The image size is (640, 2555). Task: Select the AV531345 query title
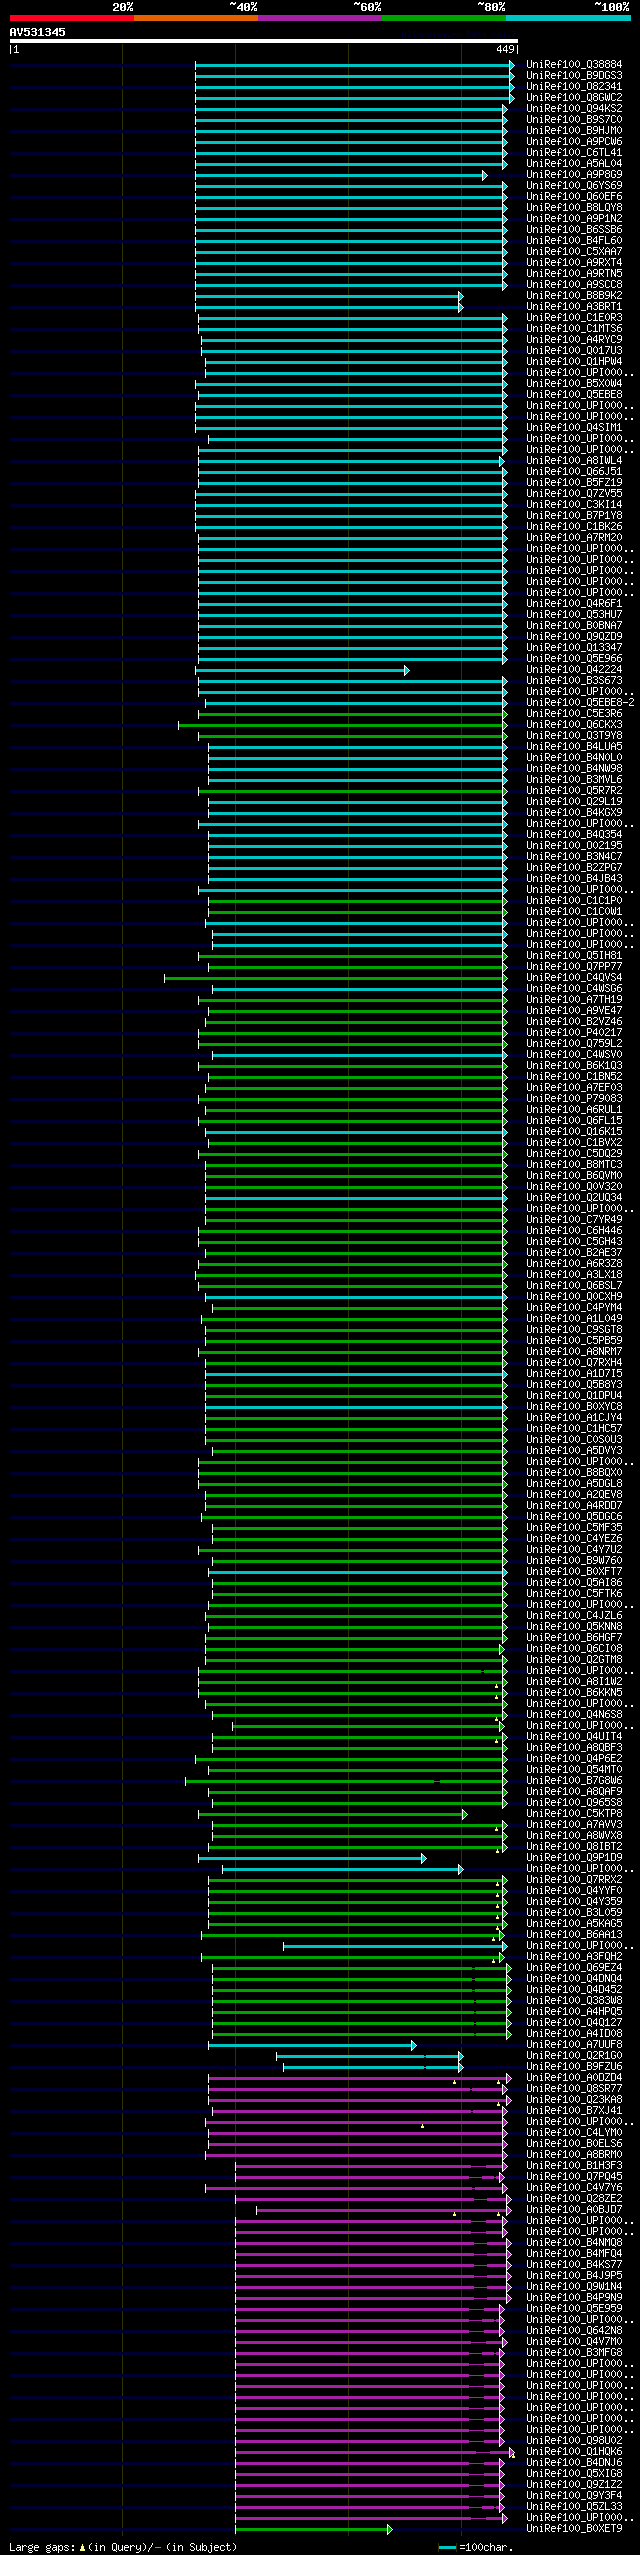[38, 32]
